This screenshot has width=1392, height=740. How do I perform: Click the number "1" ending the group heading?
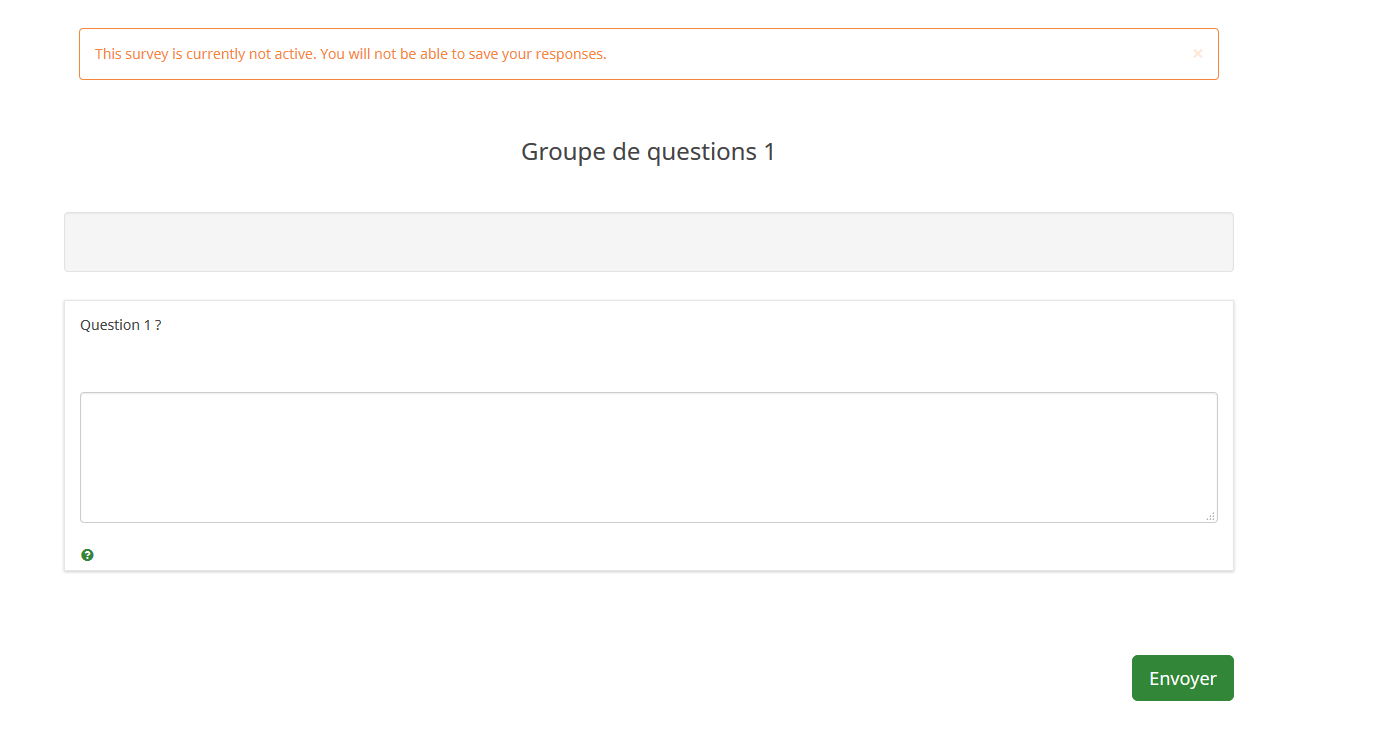[769, 152]
